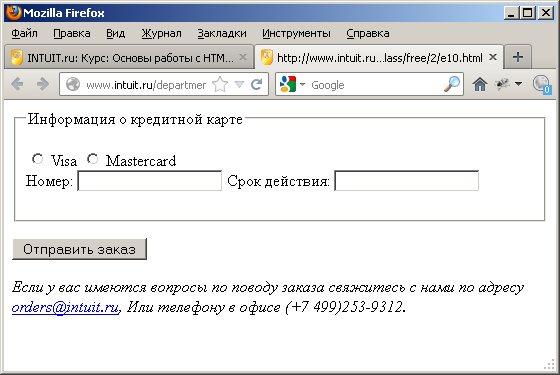Select the Mastercard radio button

click(x=92, y=159)
